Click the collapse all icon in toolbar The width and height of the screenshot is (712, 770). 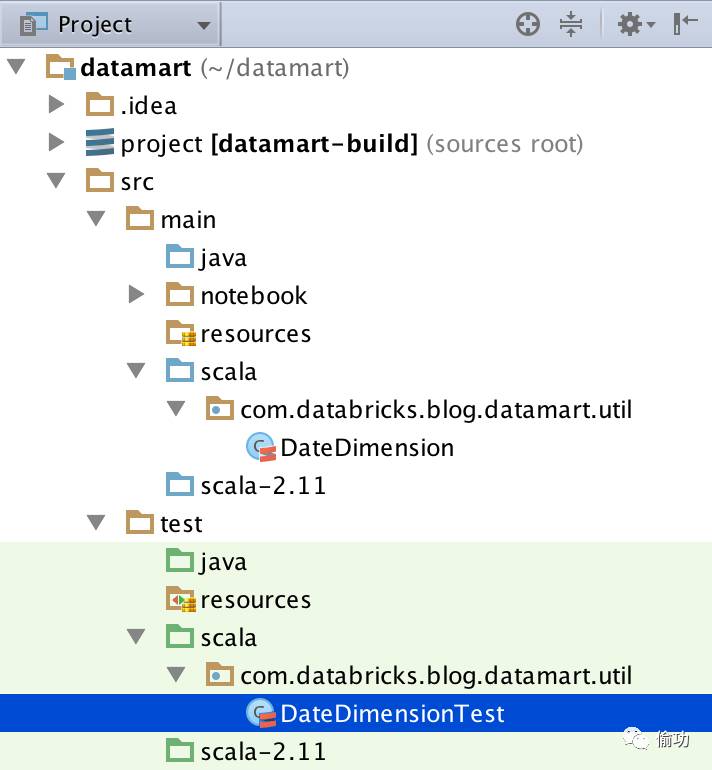571,24
